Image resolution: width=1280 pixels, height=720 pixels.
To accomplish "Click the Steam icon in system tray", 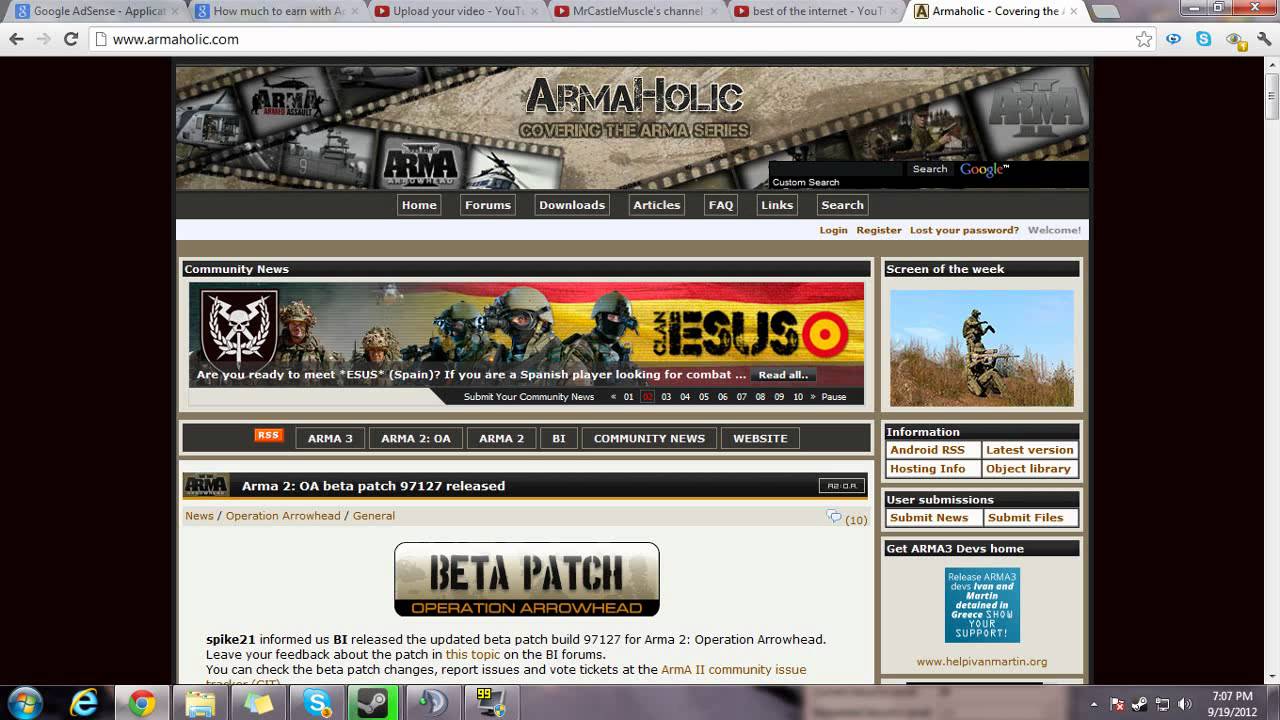I will point(1141,704).
